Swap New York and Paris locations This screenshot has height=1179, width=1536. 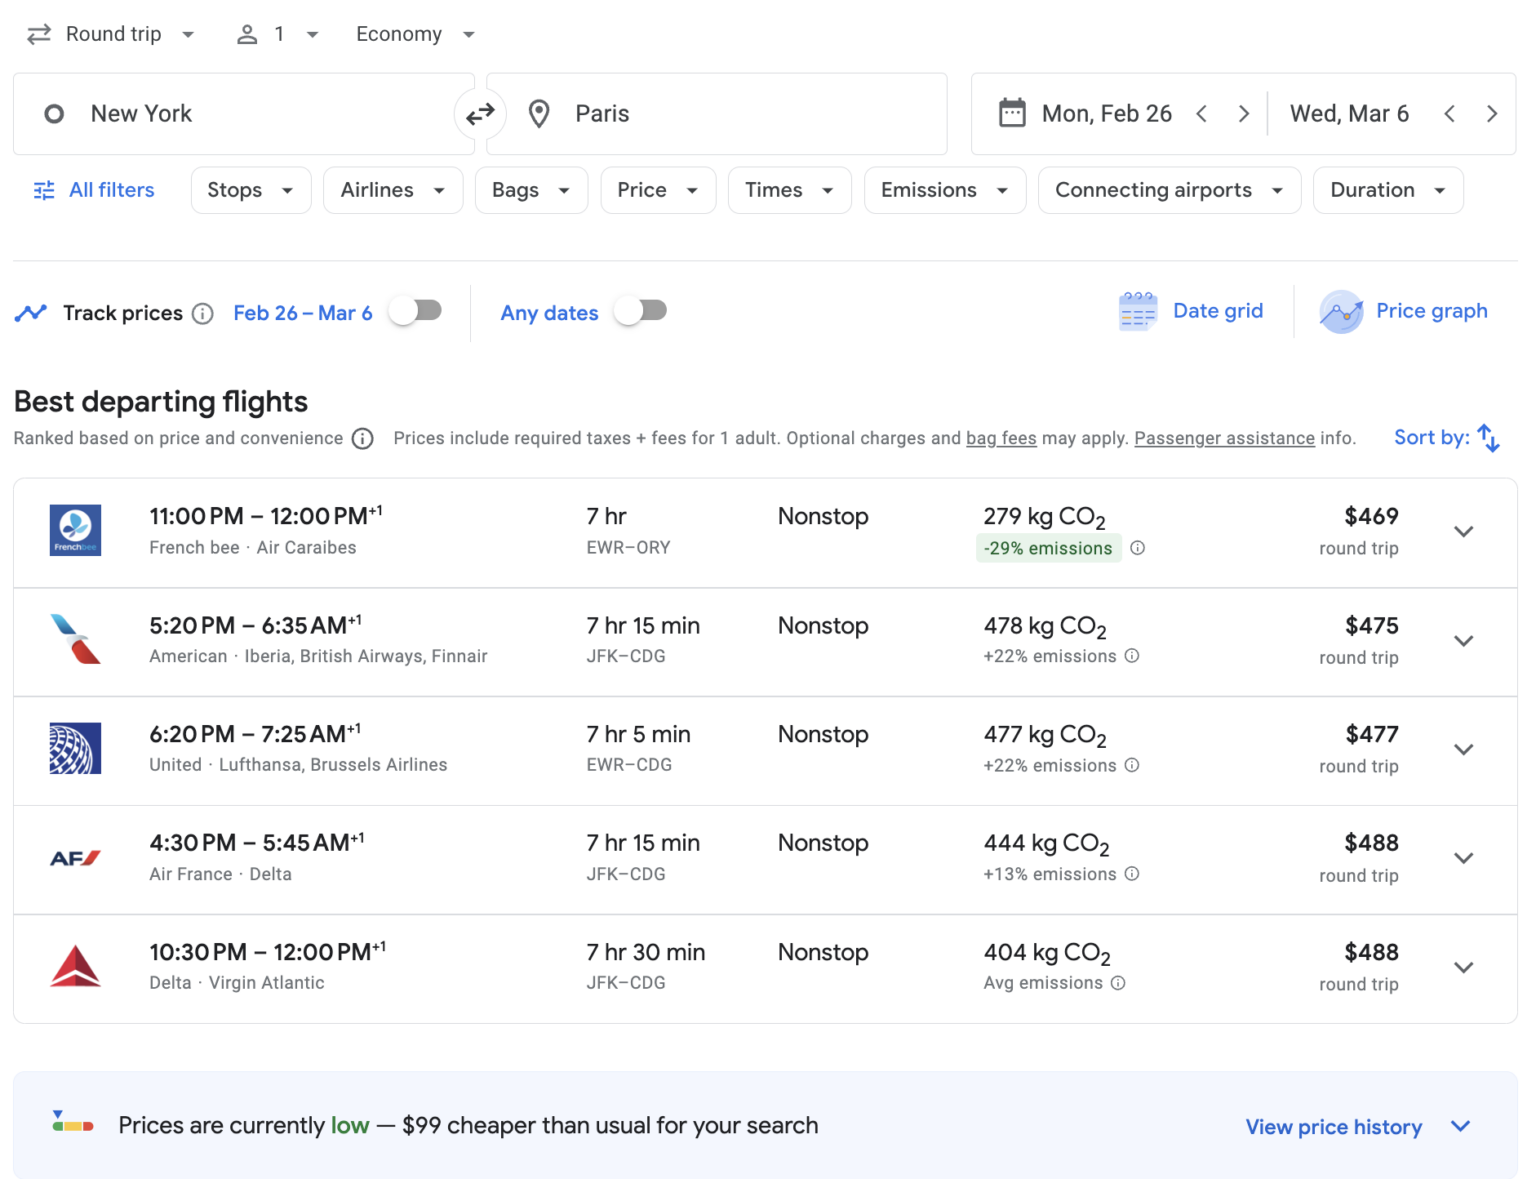(480, 113)
